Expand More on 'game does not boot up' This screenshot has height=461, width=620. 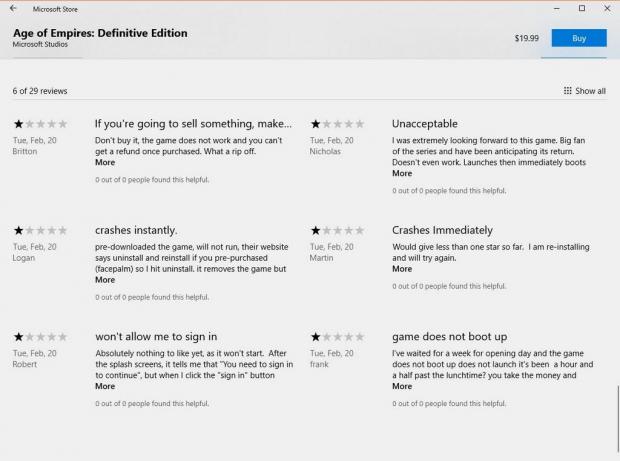pos(401,386)
